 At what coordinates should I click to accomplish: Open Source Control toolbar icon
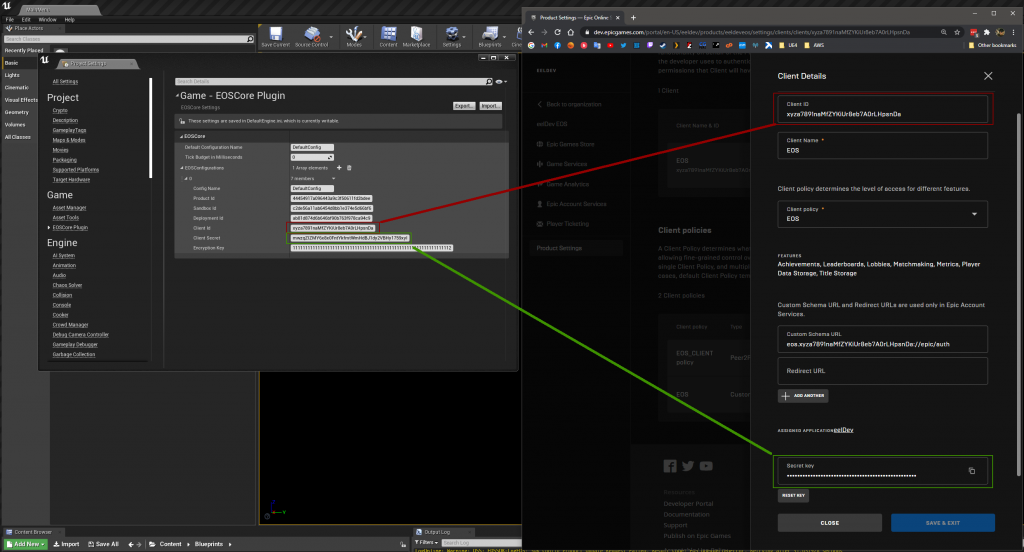pyautogui.click(x=312, y=34)
